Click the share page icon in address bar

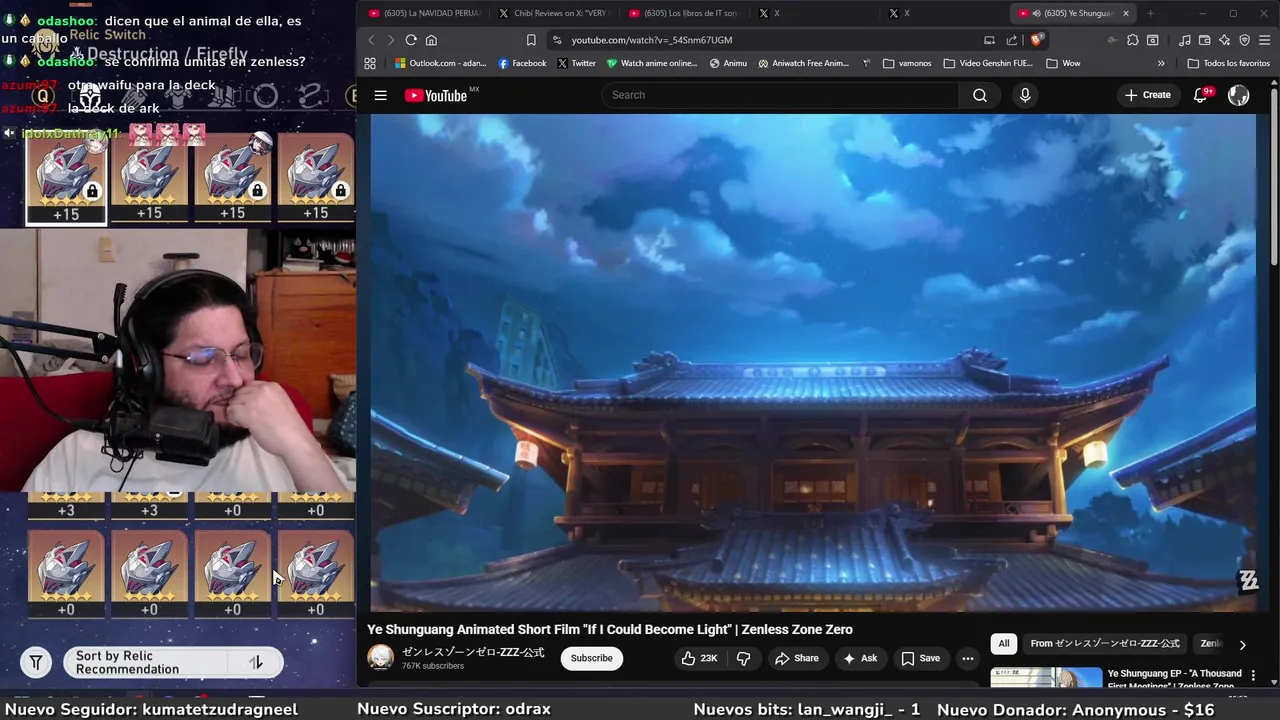(1012, 40)
